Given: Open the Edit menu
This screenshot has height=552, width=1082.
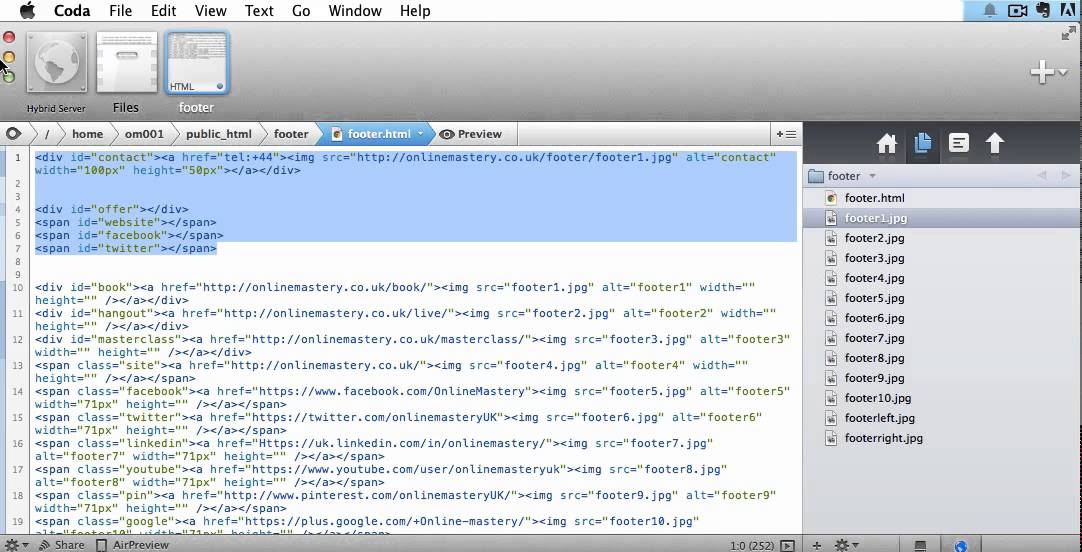Looking at the screenshot, I should (x=164, y=10).
